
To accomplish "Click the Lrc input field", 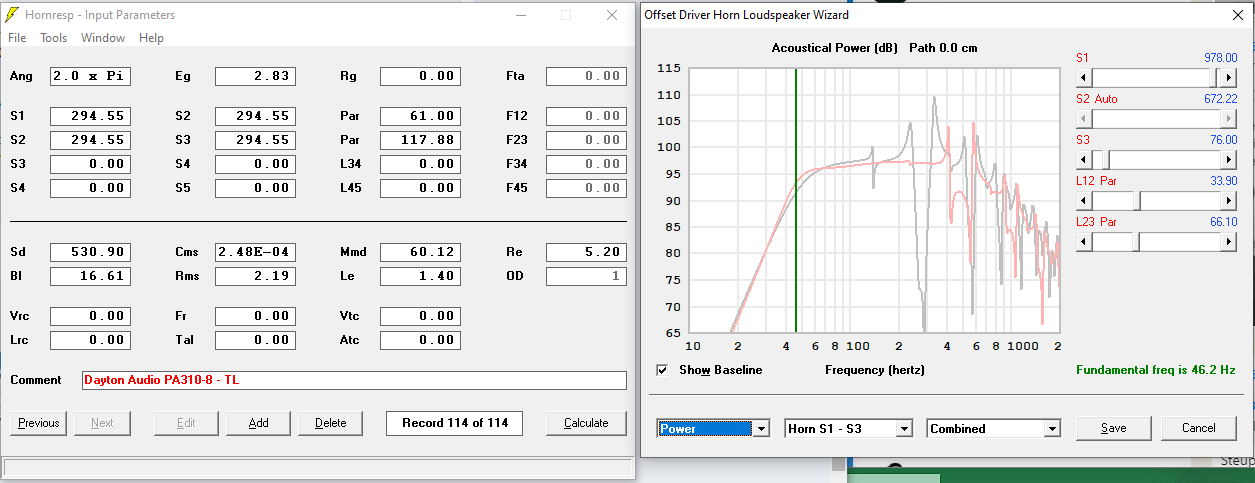I will tap(90, 340).
